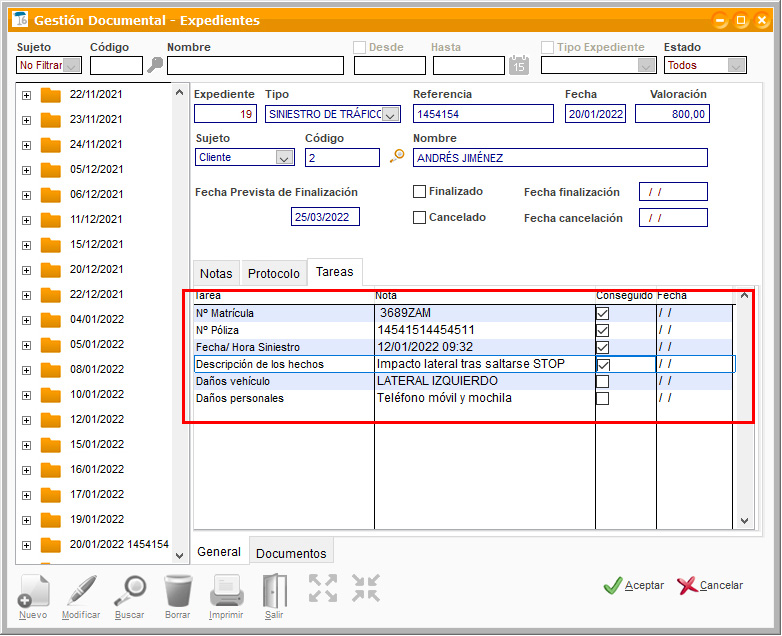The height and width of the screenshot is (636, 782).
Task: Uncheck Conseguido for Nº Póliza
Action: click(x=602, y=330)
